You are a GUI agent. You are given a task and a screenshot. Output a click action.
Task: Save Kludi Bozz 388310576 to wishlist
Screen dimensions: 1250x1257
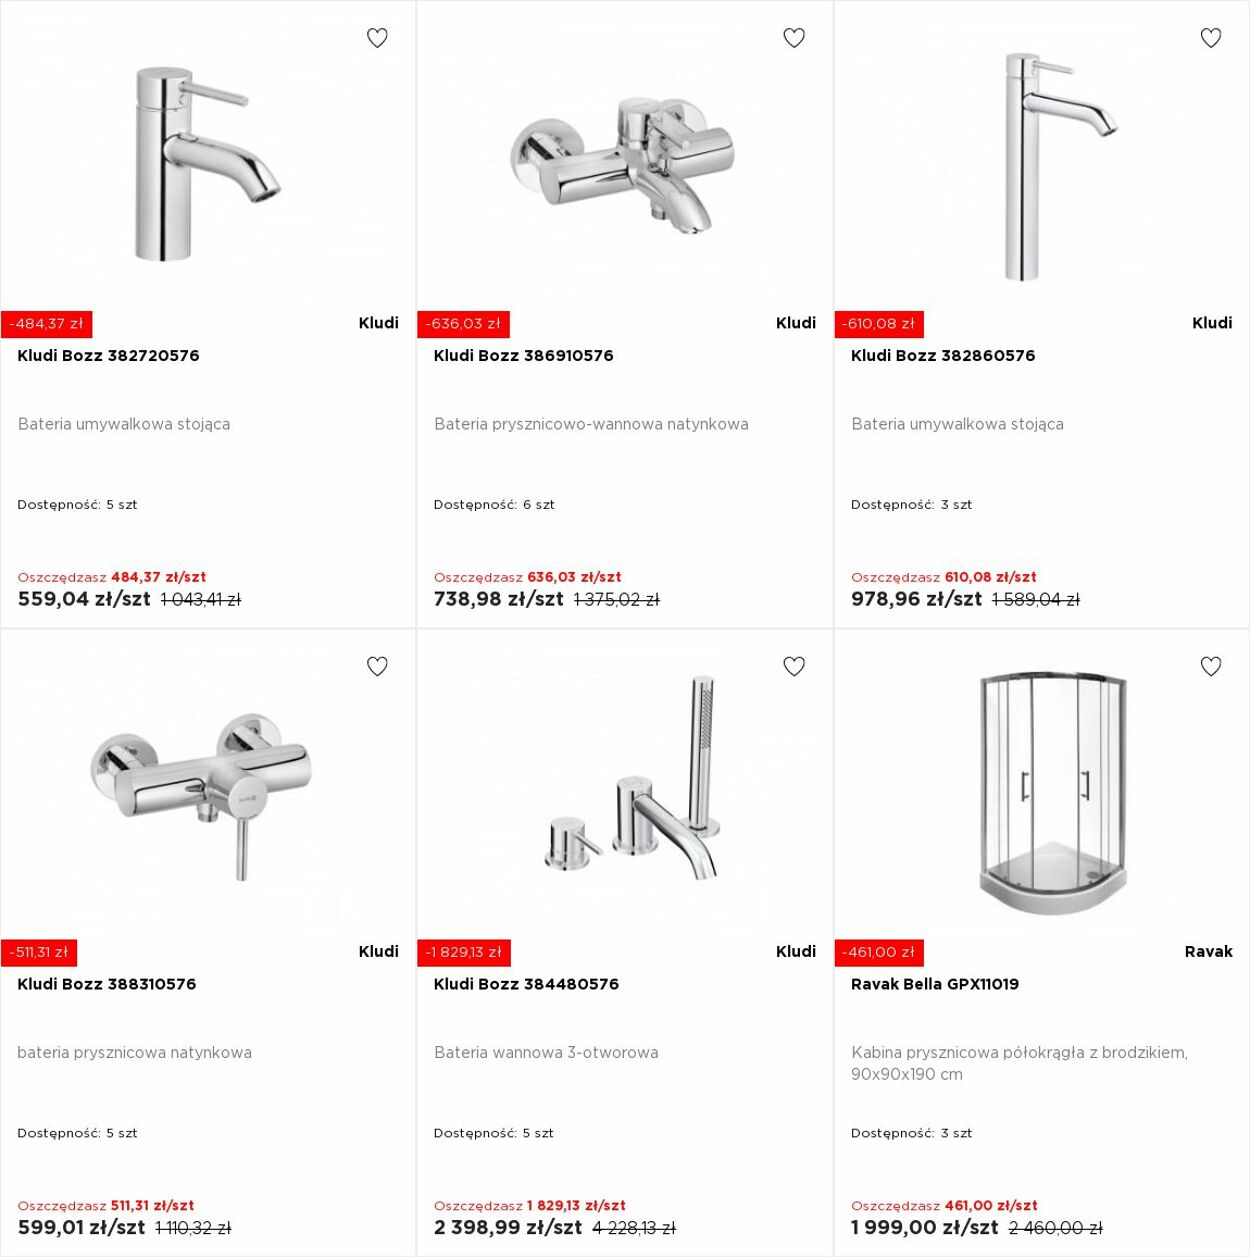point(377,666)
